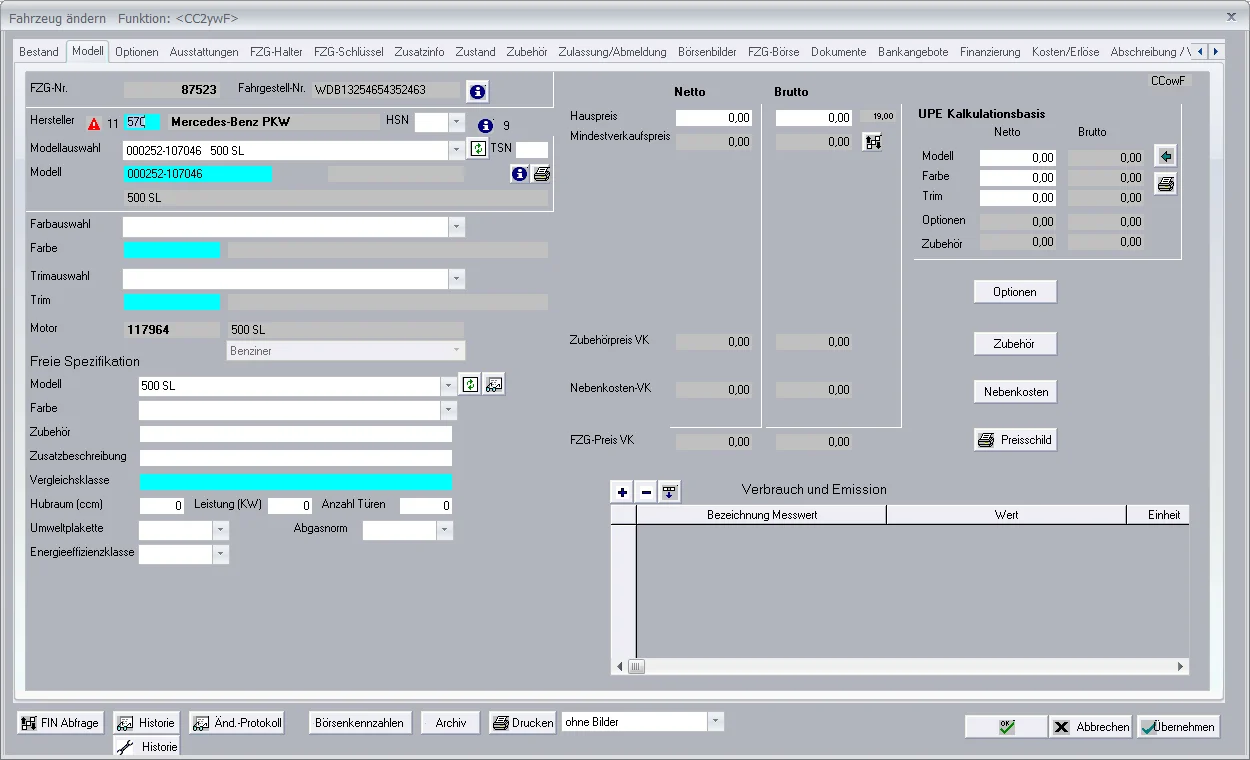Screen dimensions: 1250x760
Task: Expand the Farbauswahl dropdown
Action: click(457, 227)
